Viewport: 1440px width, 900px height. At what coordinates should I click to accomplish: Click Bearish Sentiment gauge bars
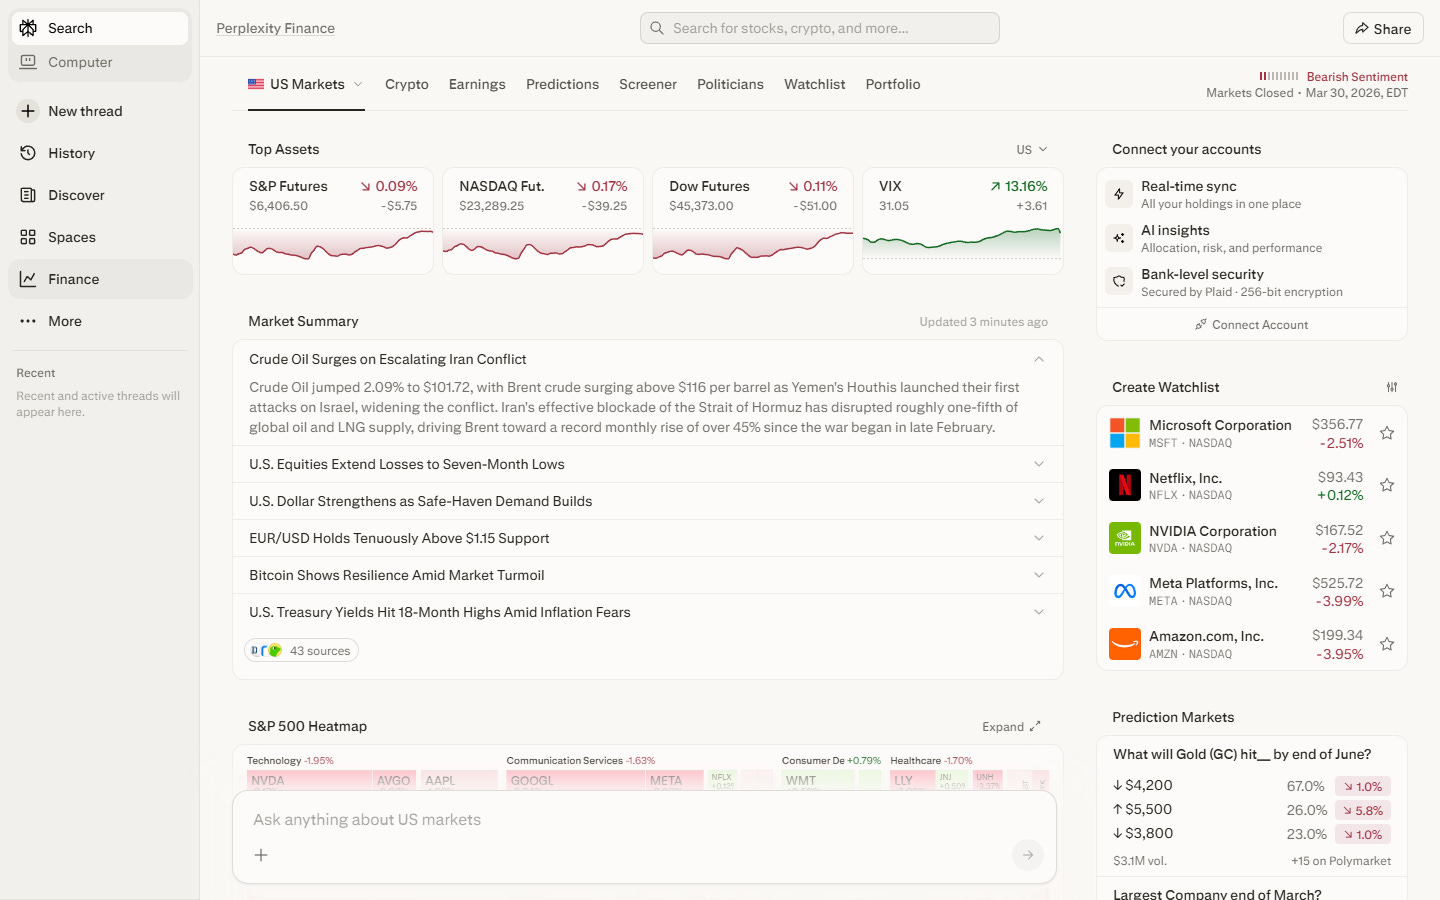point(1279,76)
